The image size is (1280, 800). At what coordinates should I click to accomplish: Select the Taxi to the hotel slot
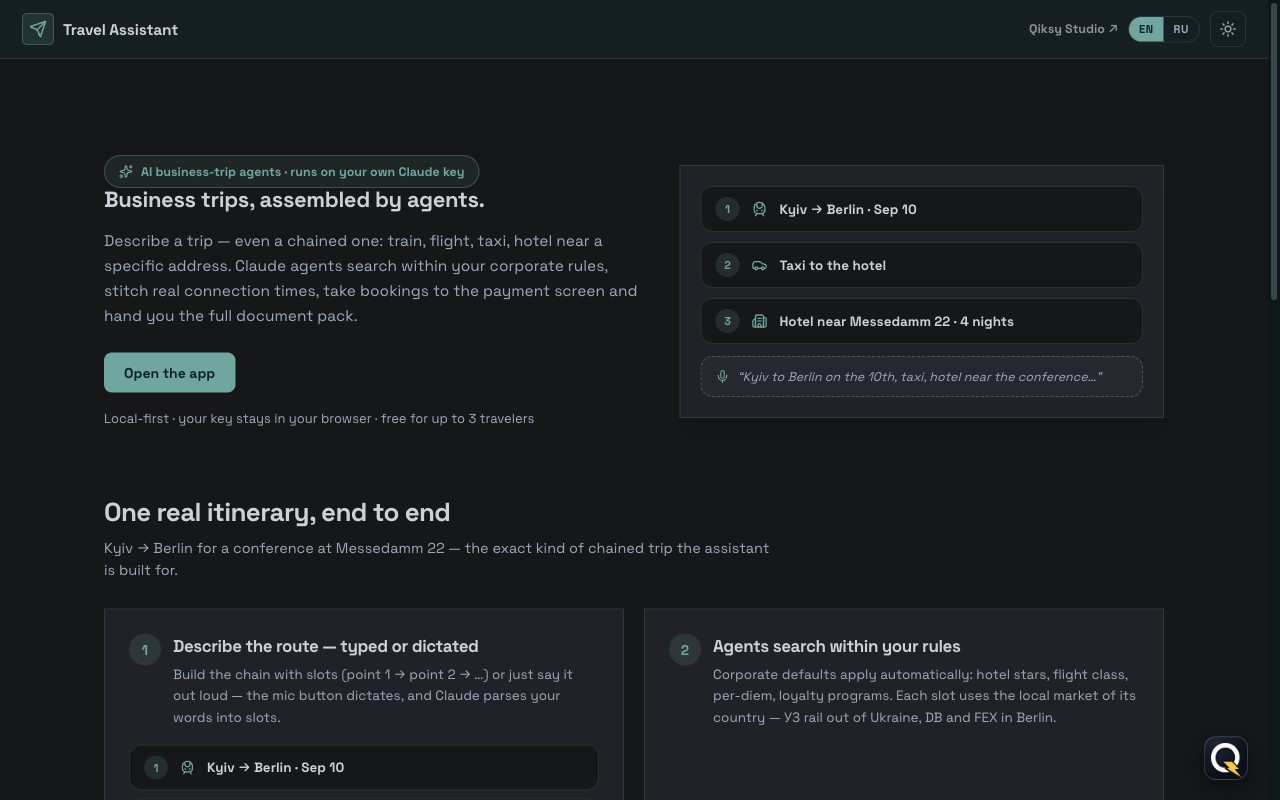pyautogui.click(x=921, y=265)
